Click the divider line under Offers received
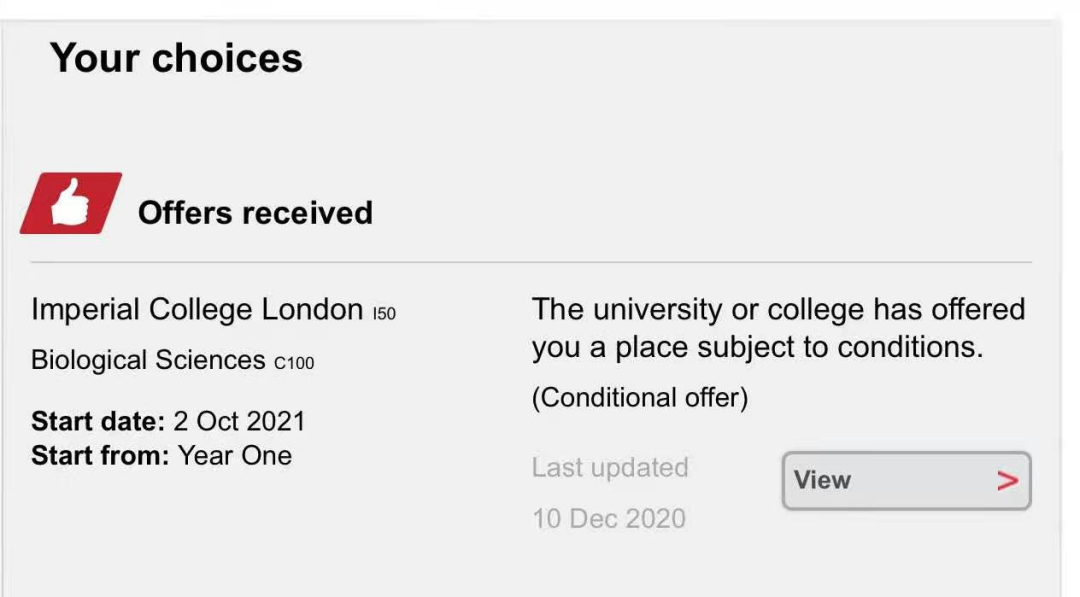 (531, 262)
